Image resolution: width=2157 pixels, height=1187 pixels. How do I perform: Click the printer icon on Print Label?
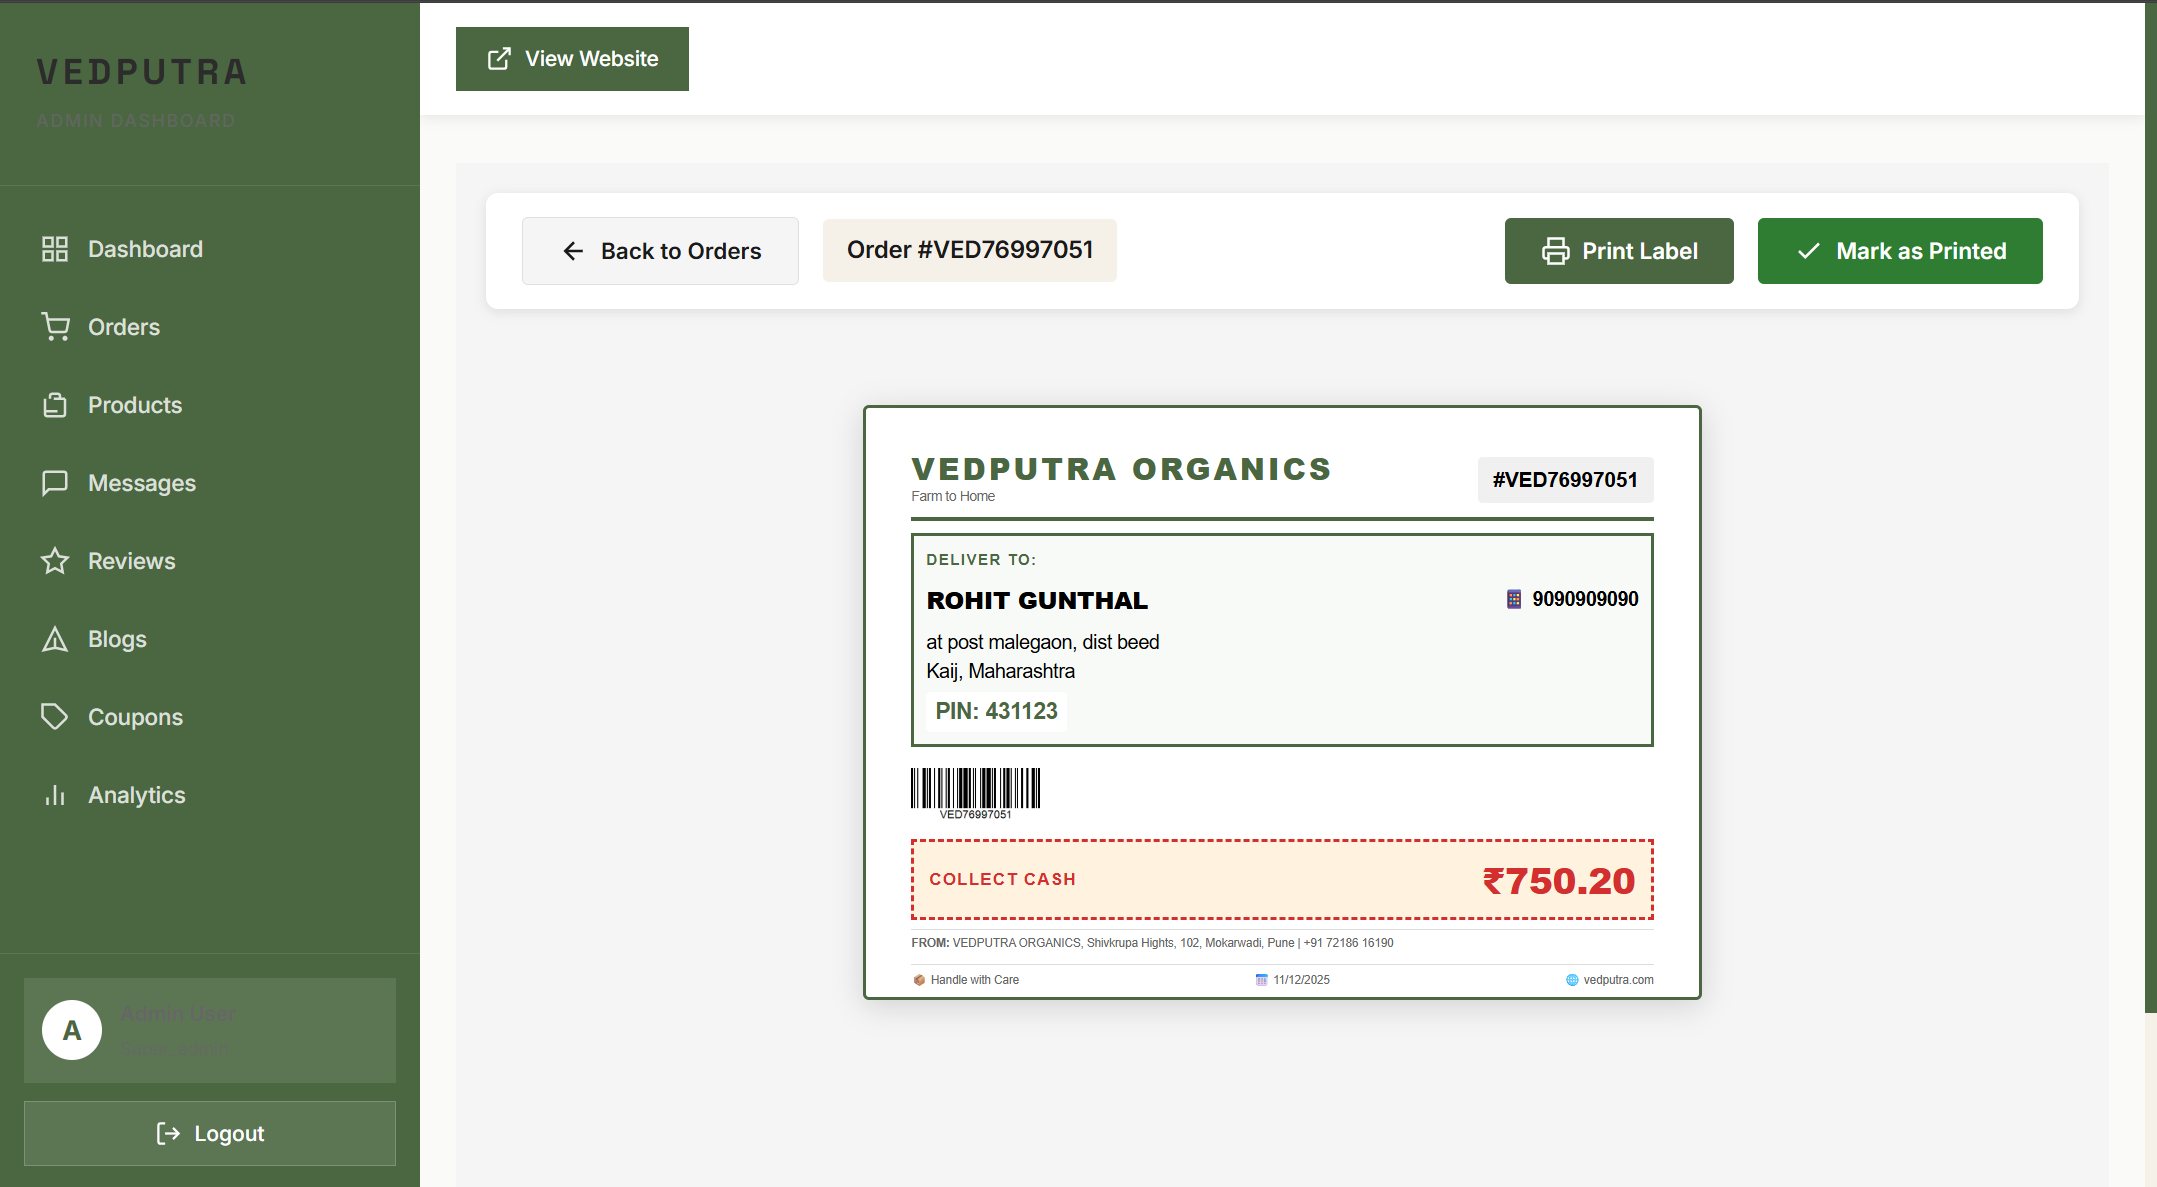coord(1555,251)
